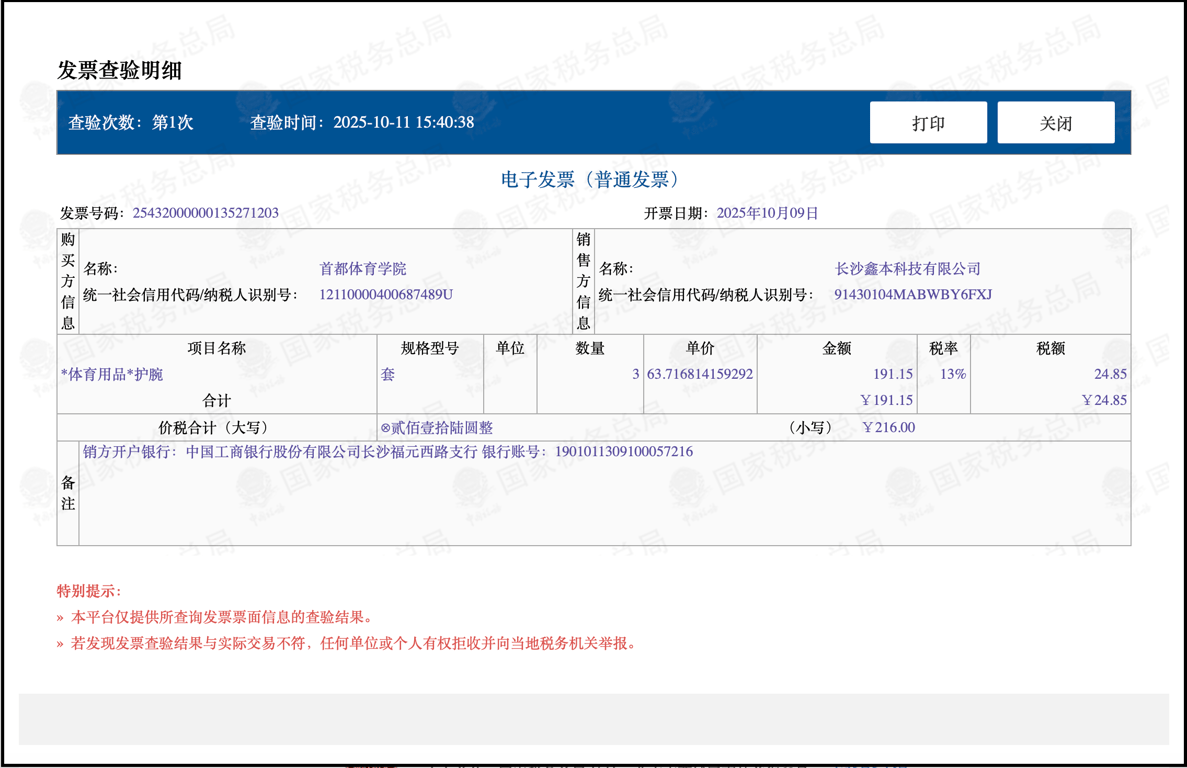Click the 单位 column header
This screenshot has width=1187, height=768.
coord(510,348)
